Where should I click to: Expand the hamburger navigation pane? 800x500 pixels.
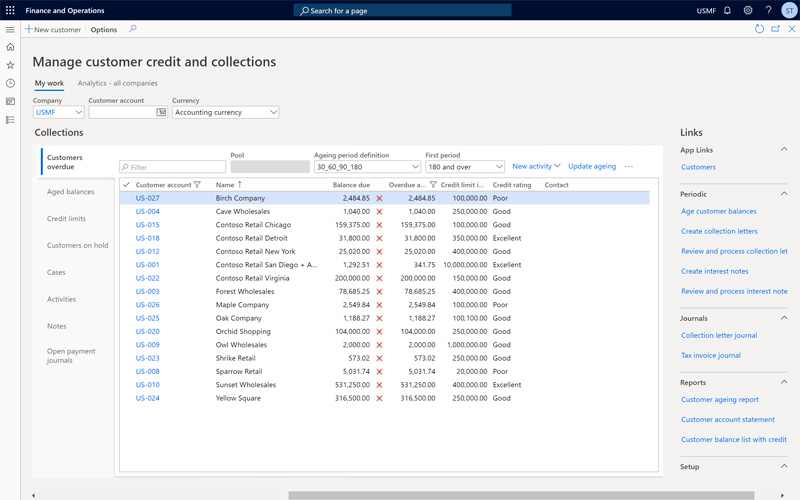pos(10,30)
